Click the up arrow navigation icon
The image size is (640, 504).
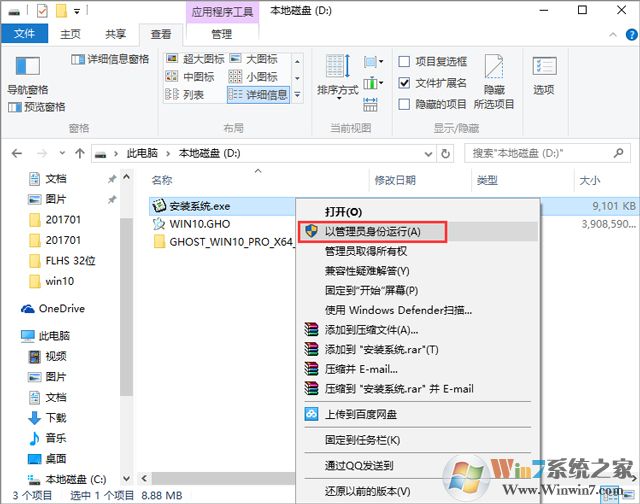(79, 153)
